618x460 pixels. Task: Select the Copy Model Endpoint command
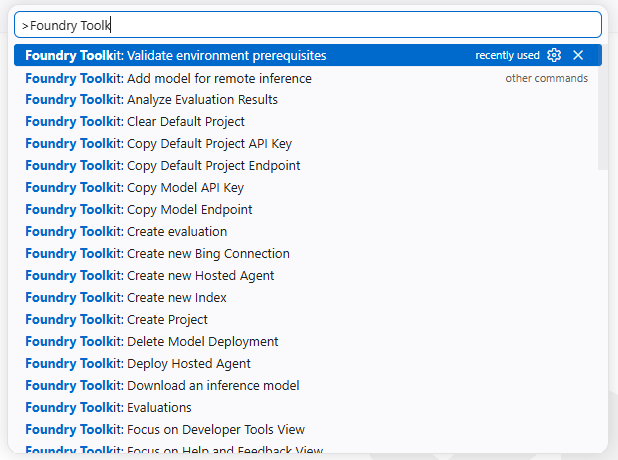click(306, 210)
